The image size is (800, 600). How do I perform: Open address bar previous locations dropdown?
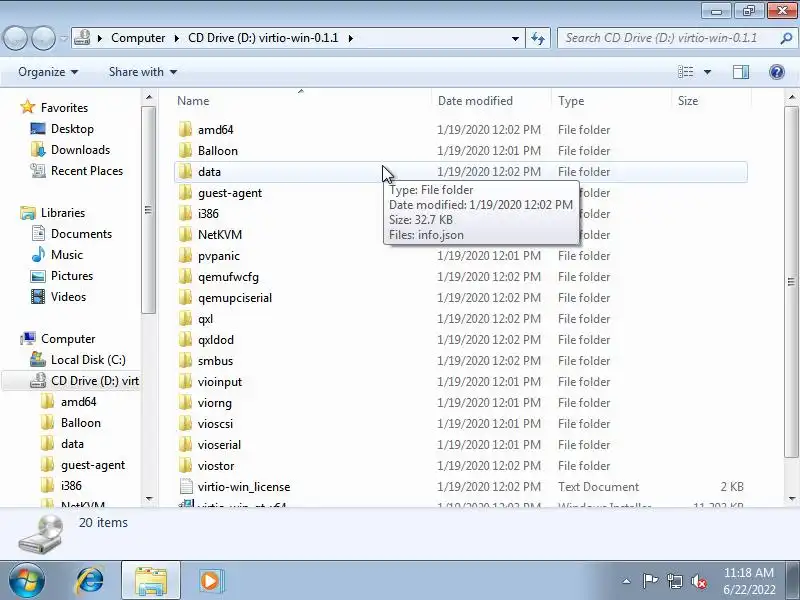point(515,38)
